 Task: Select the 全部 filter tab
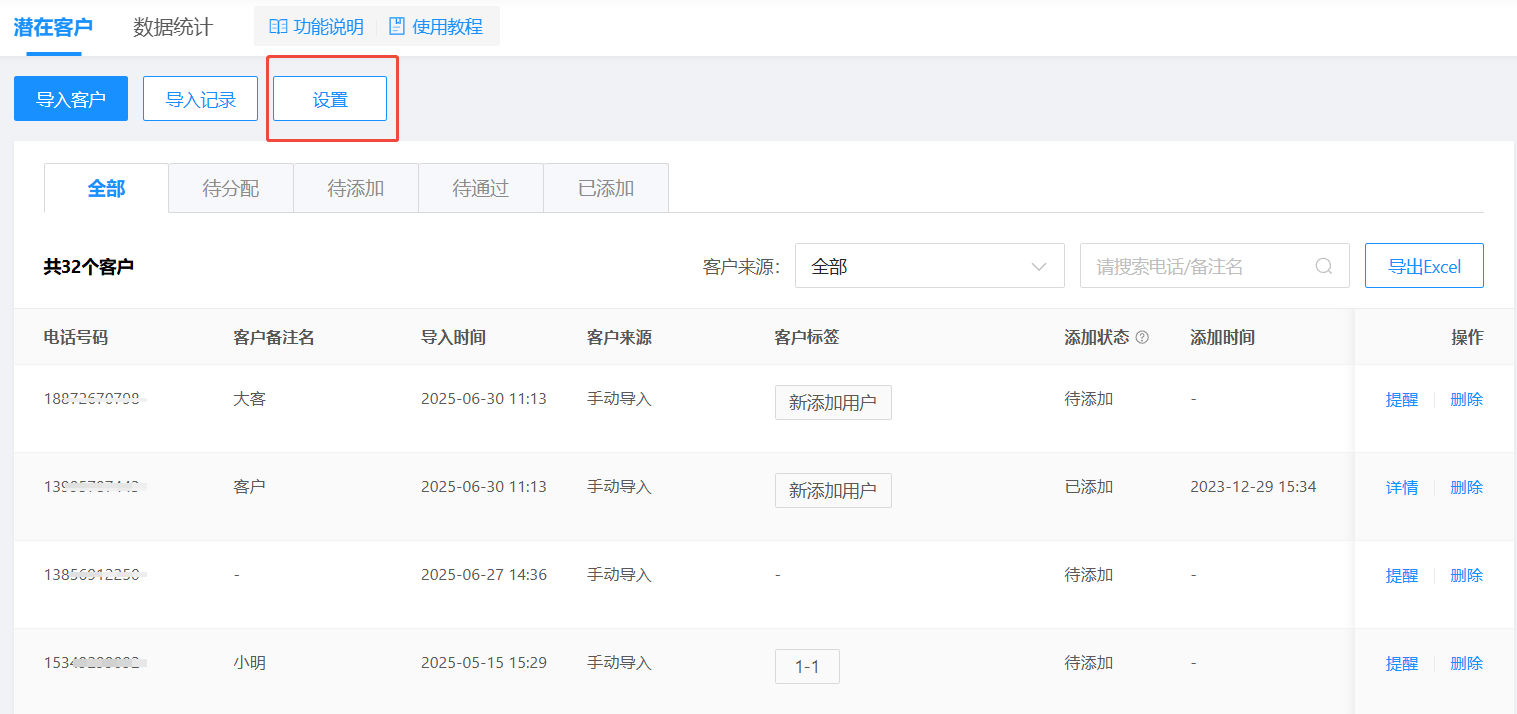(106, 188)
